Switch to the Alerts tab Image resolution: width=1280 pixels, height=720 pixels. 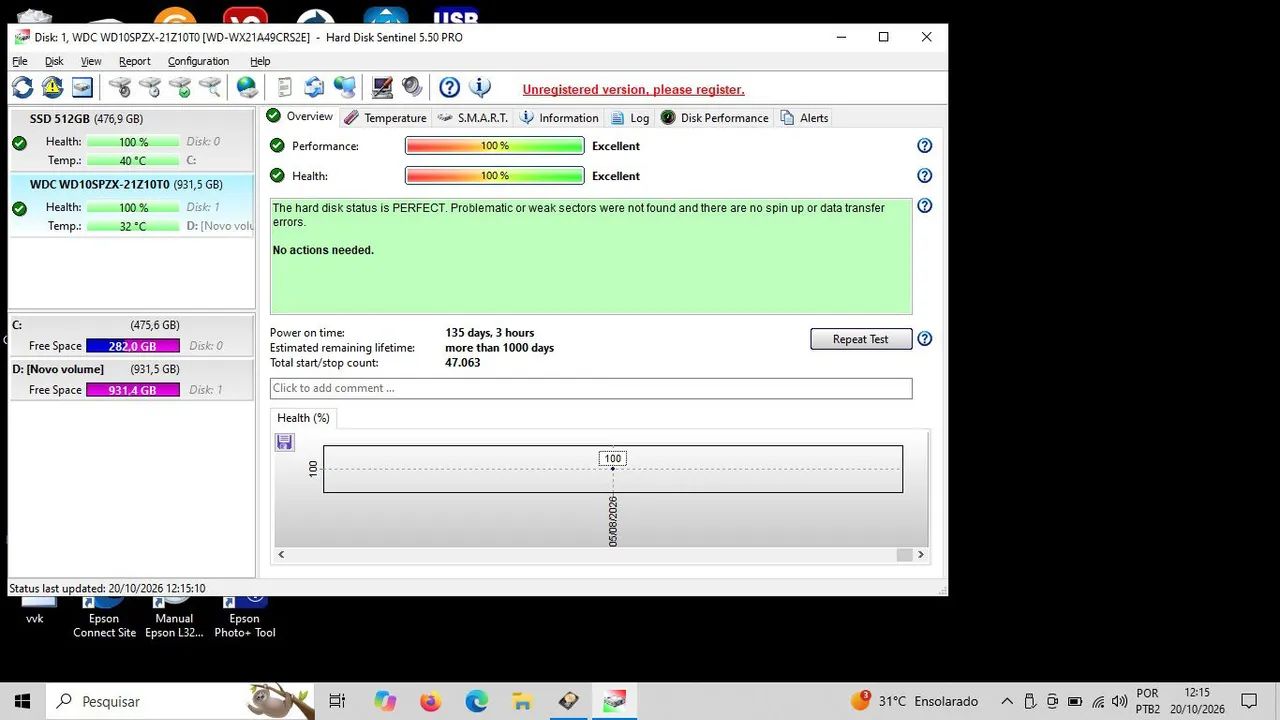pyautogui.click(x=805, y=118)
